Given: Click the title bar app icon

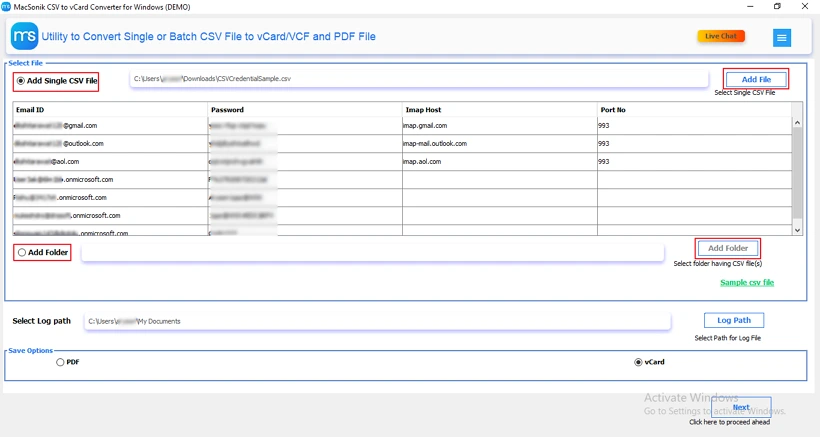Looking at the screenshot, I should click(6, 7).
